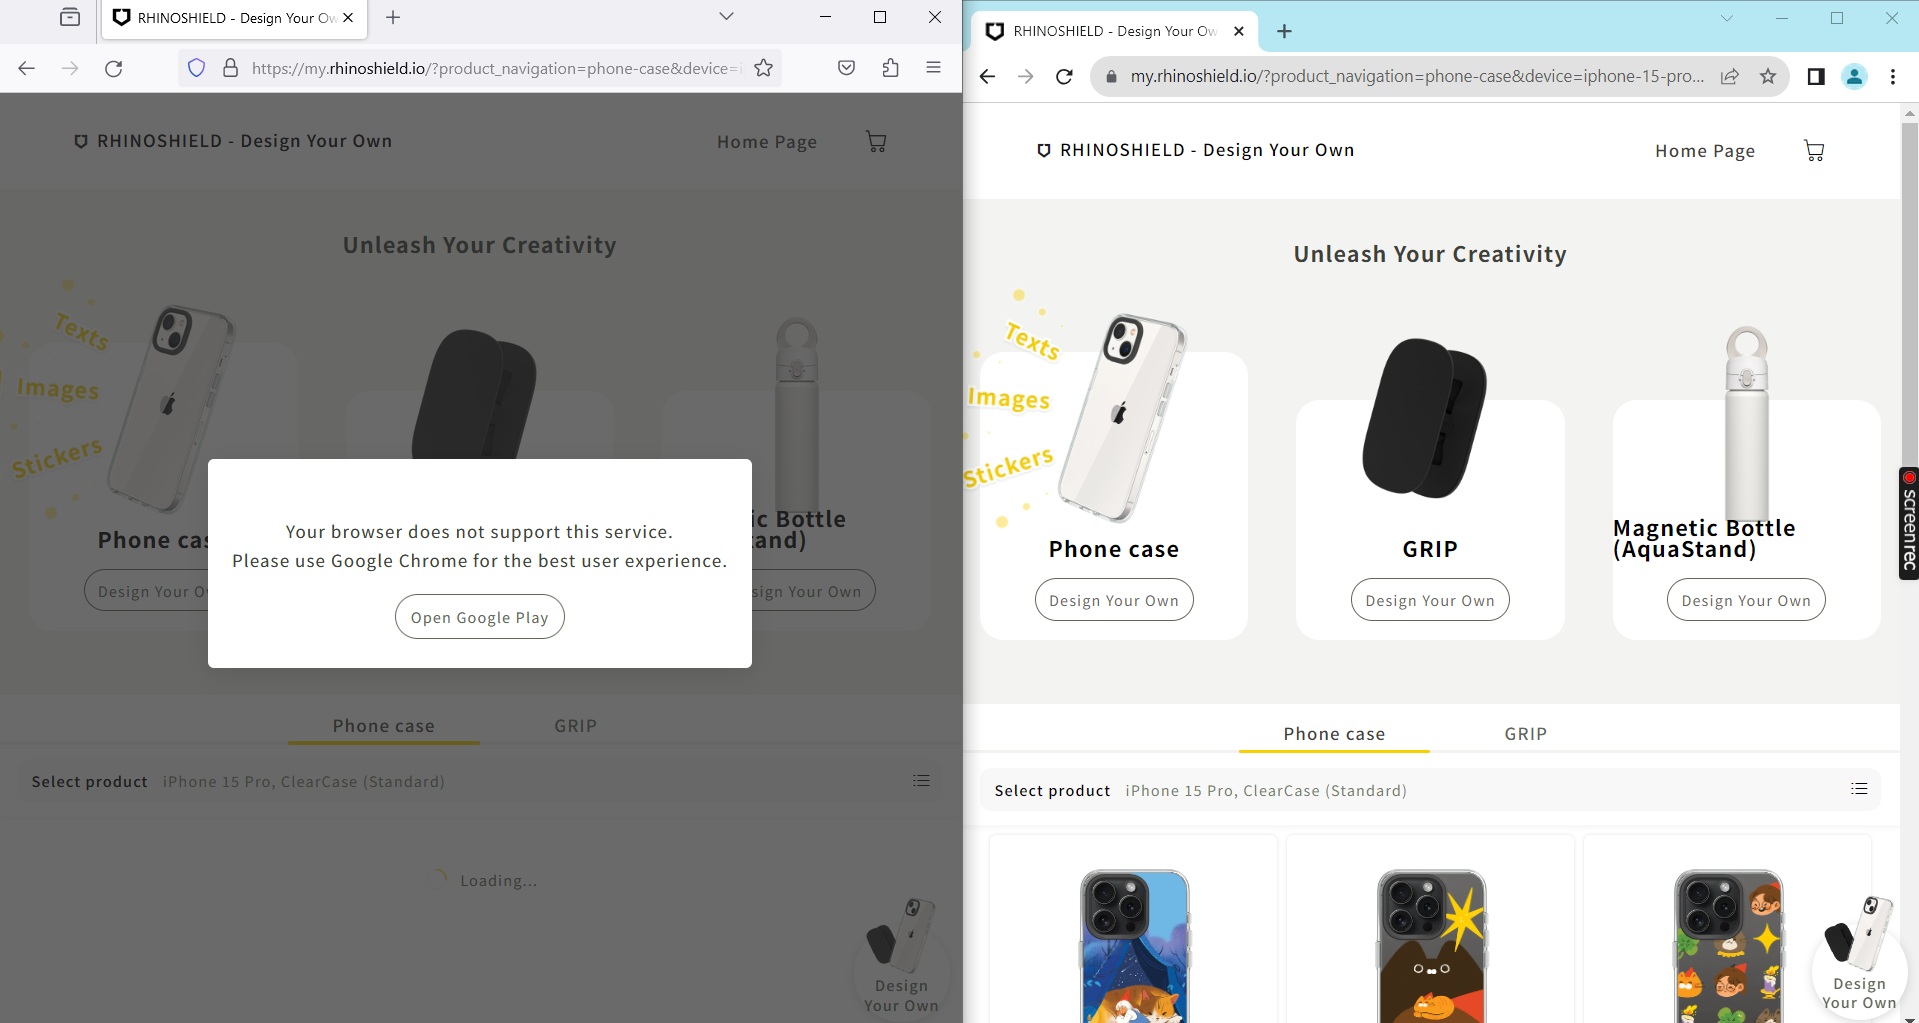Viewport: 1919px width, 1023px height.
Task: Click the Open Google Play button
Action: tap(479, 616)
